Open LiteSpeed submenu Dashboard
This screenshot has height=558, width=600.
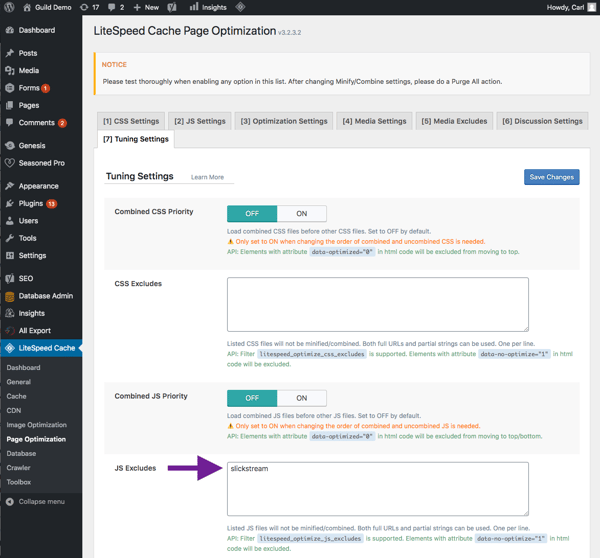coord(23,367)
